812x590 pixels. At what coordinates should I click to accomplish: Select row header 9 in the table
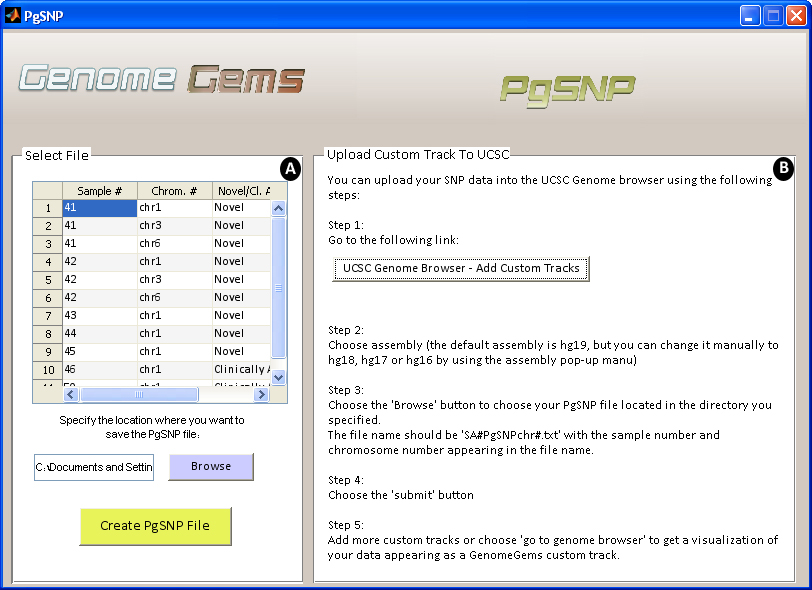(48, 352)
